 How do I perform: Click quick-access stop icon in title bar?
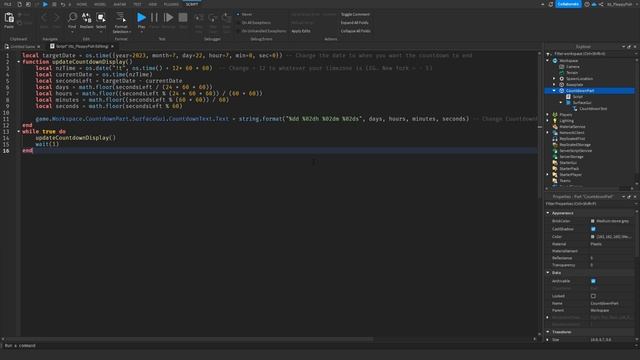(x=54, y=4)
